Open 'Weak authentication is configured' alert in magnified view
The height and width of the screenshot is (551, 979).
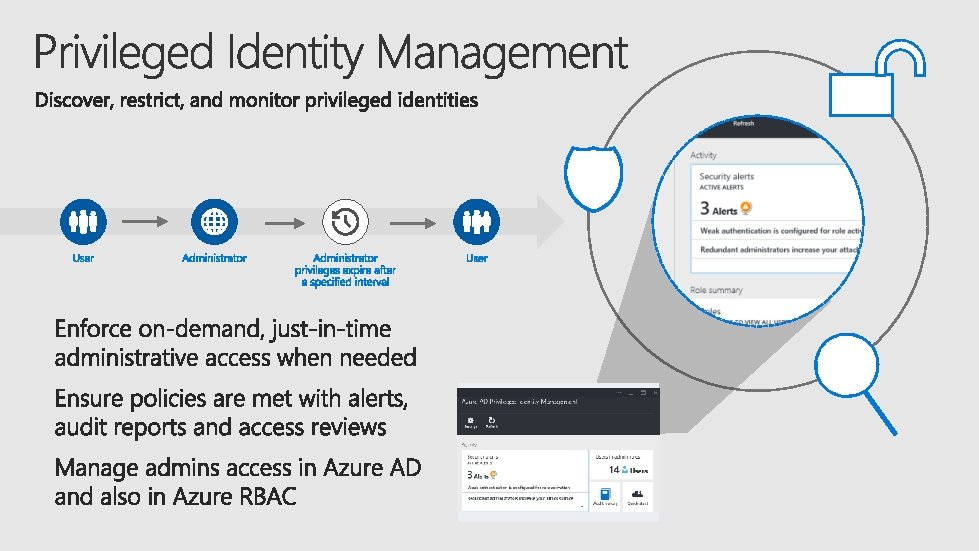point(780,231)
